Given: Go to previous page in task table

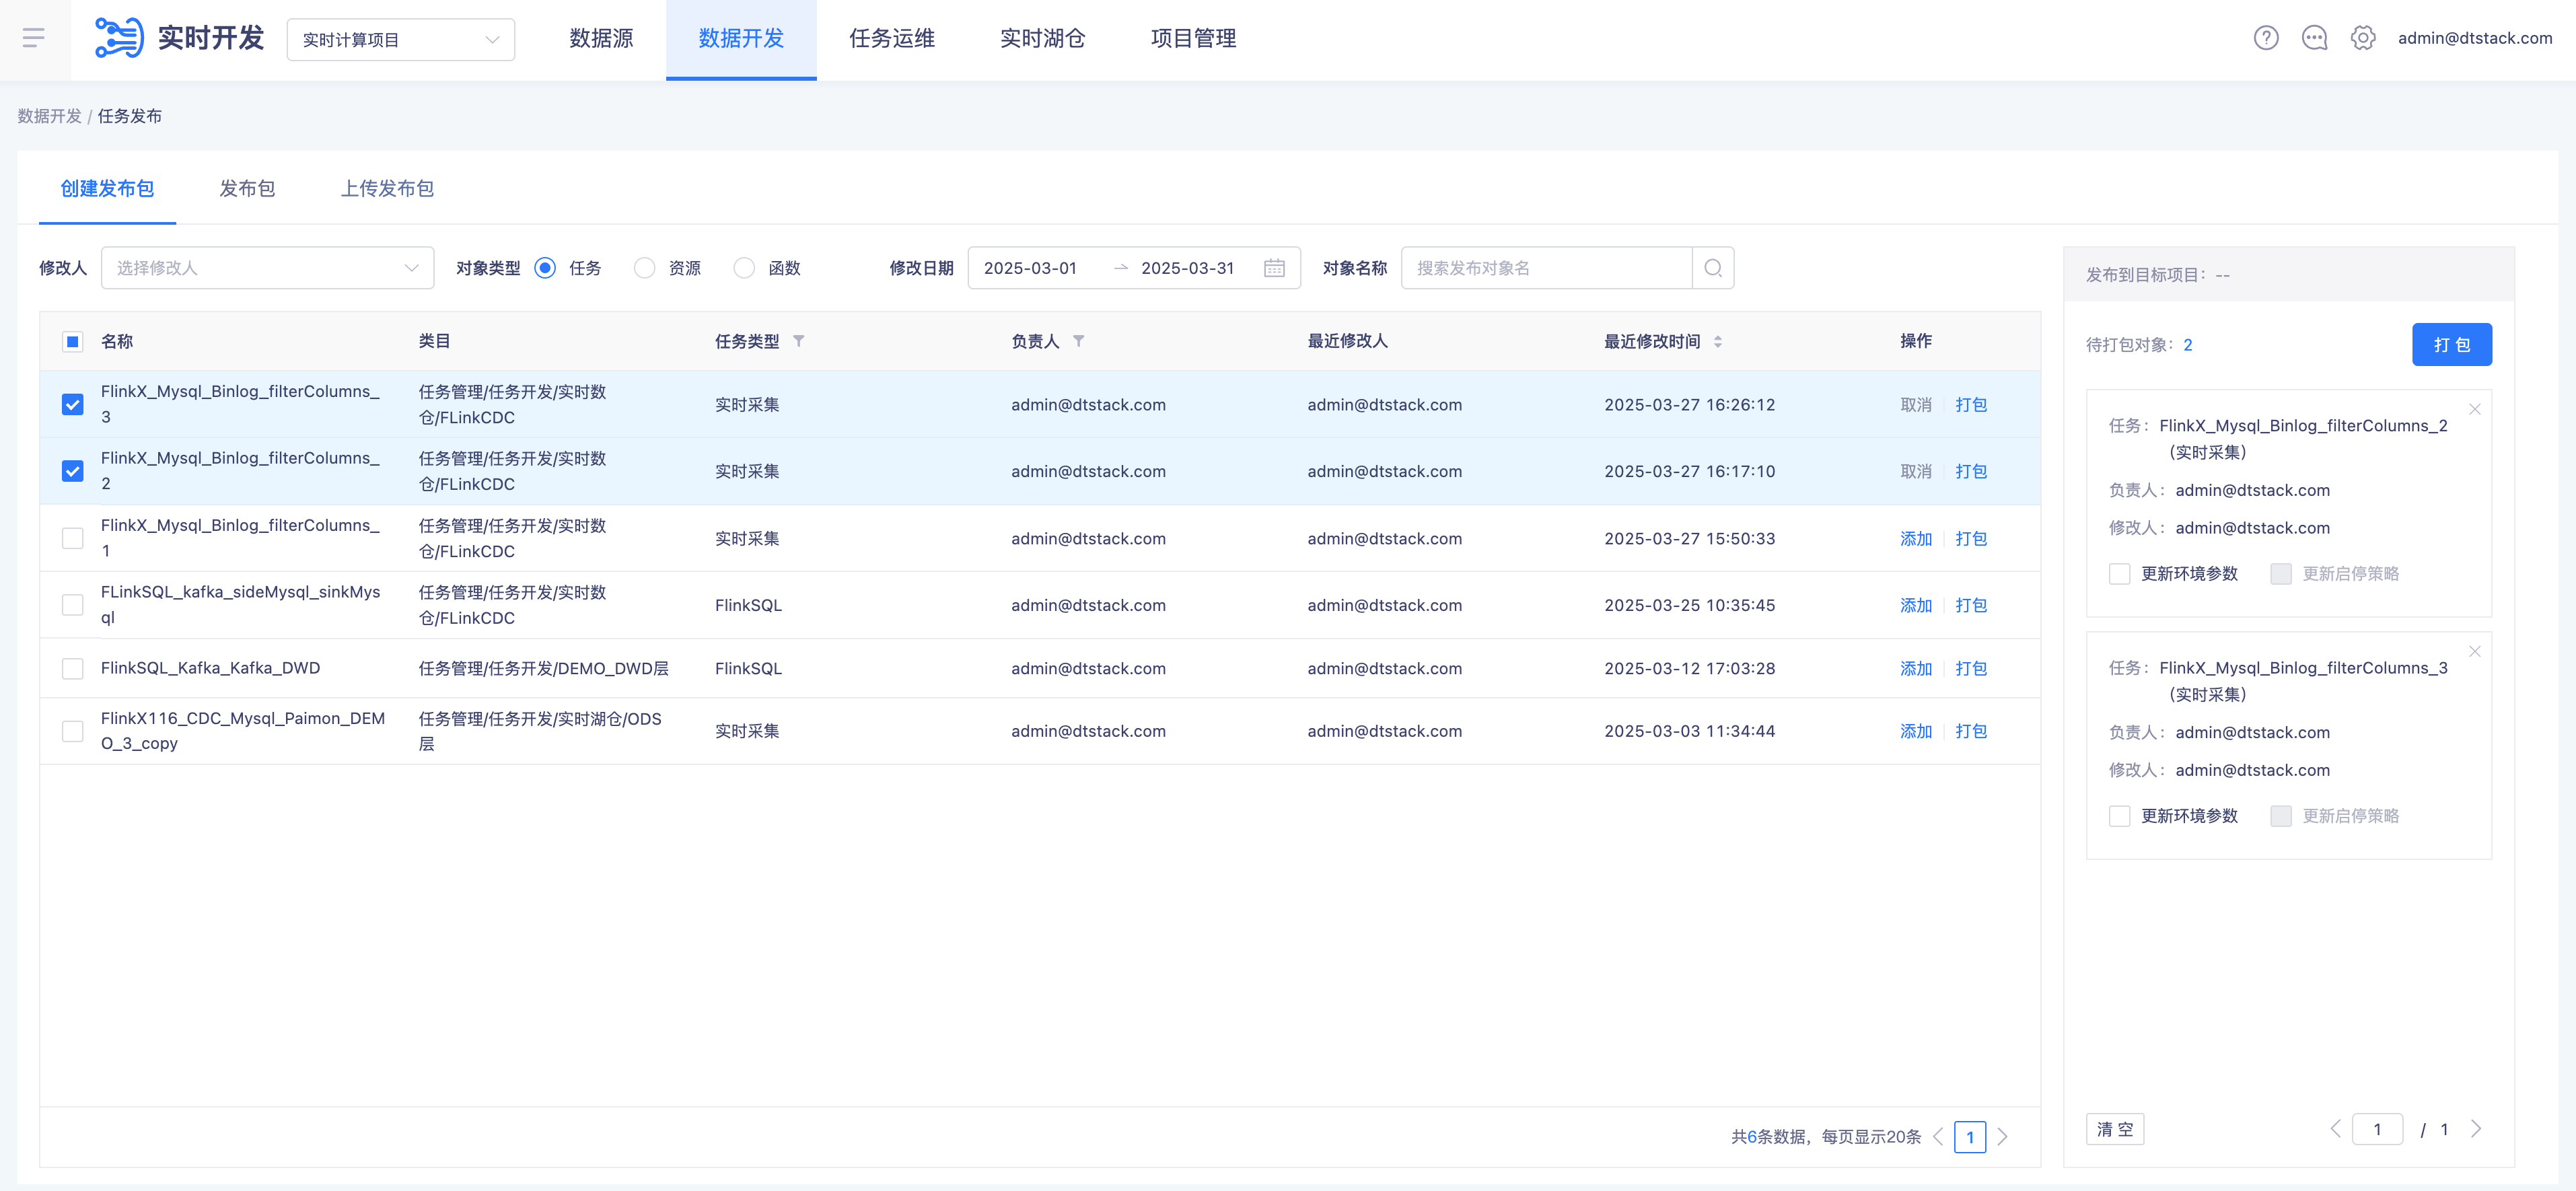Looking at the screenshot, I should click(x=1938, y=1137).
